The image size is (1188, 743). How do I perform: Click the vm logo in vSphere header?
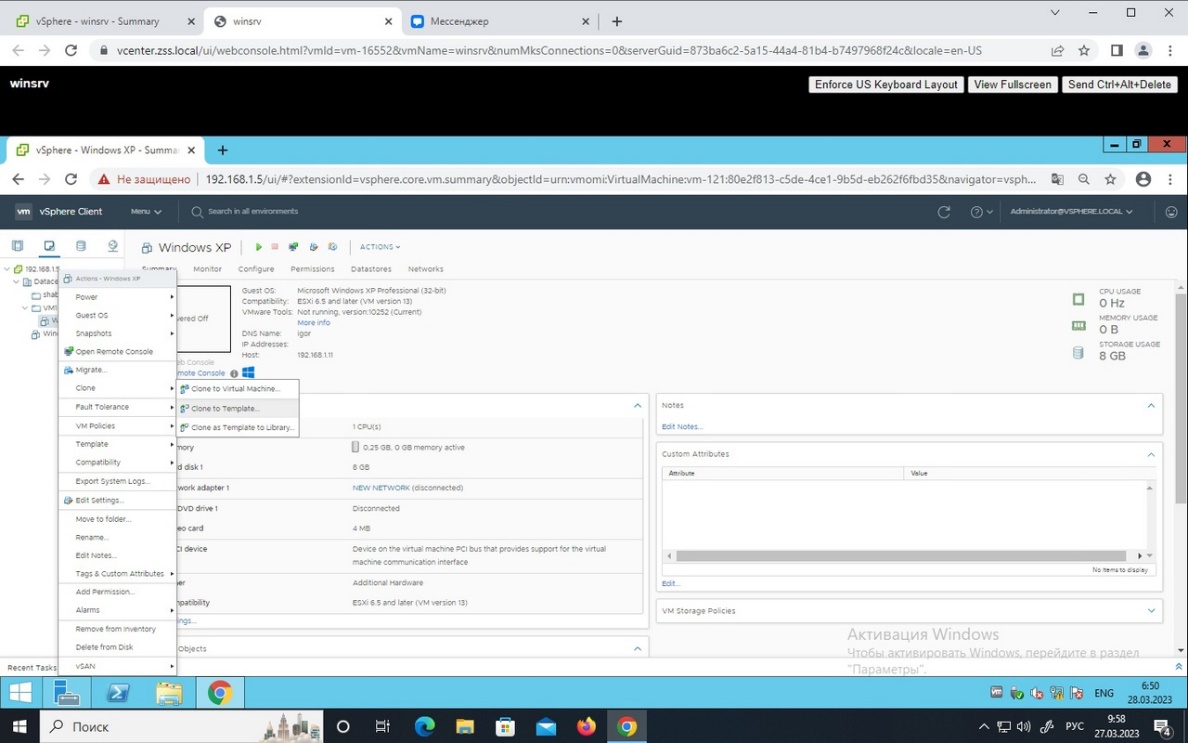click(x=23, y=211)
